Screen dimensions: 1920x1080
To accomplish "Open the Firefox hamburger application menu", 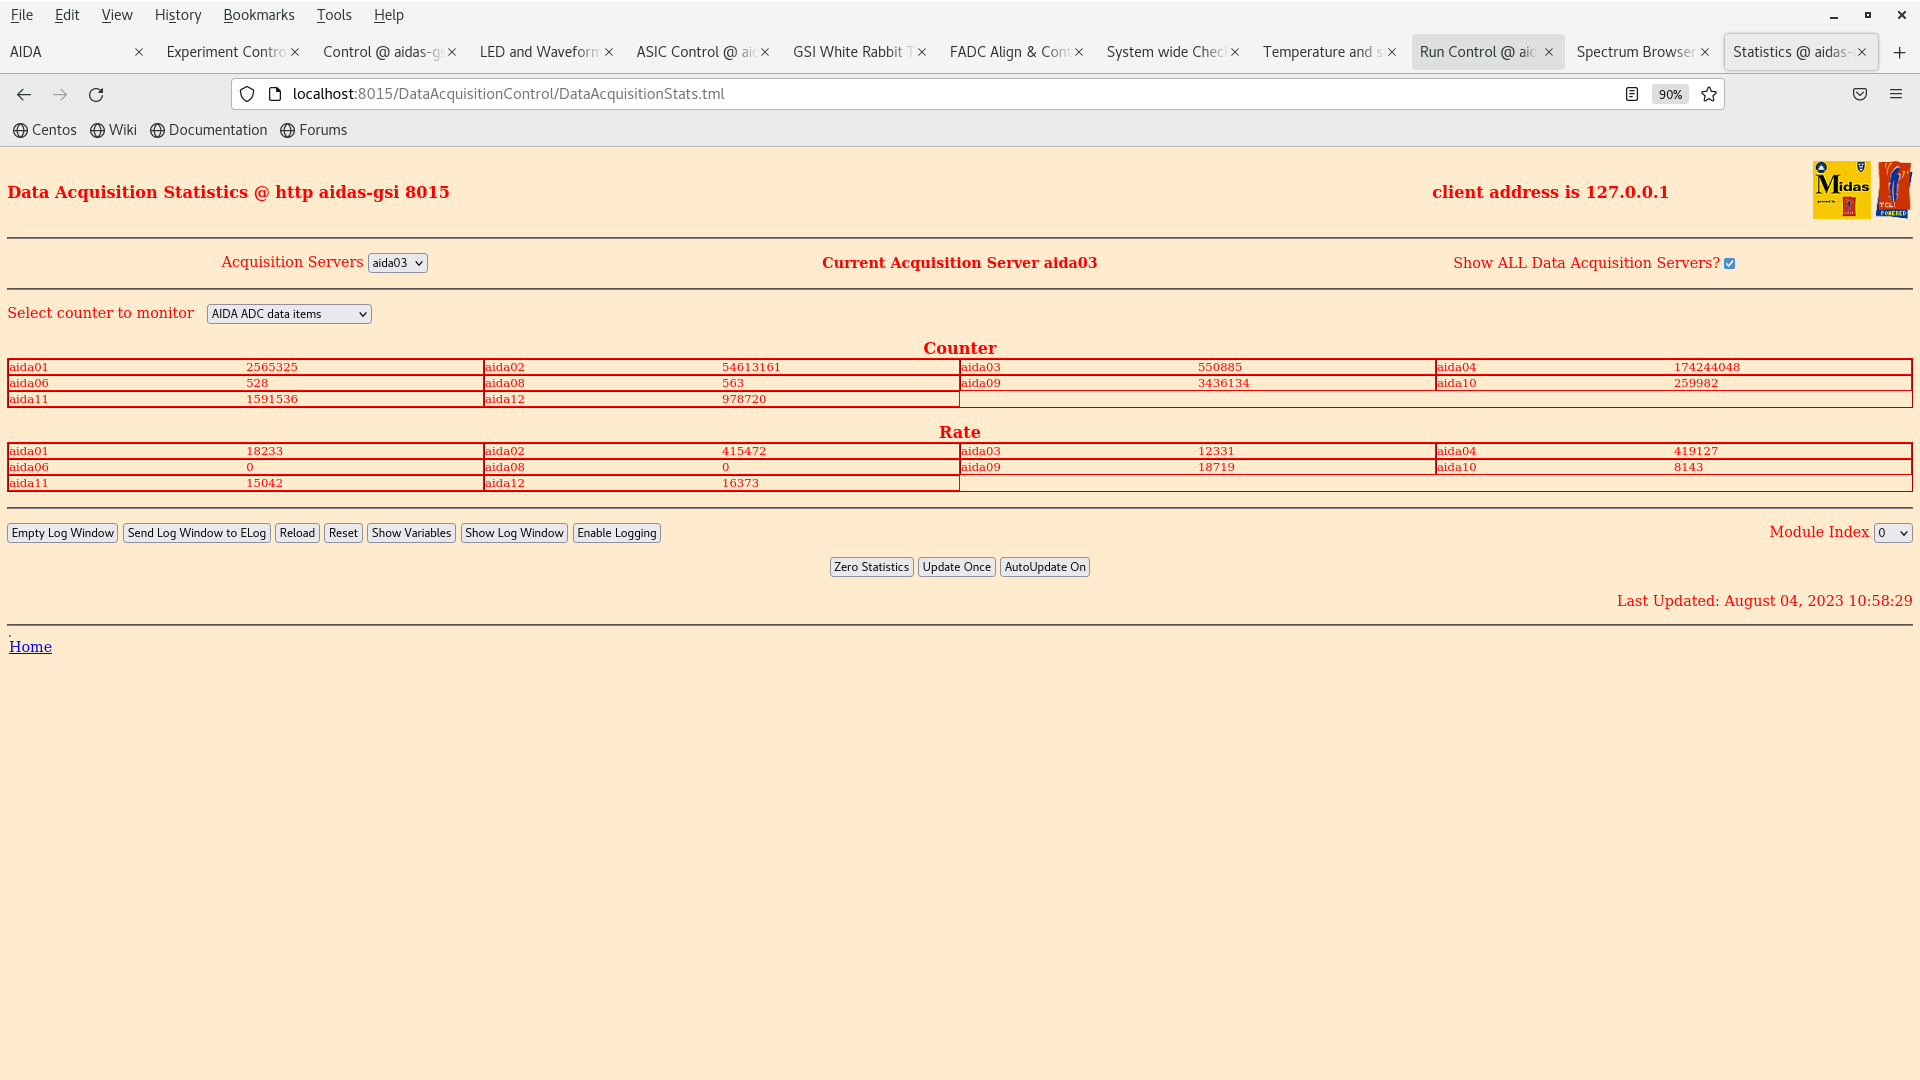I will pyautogui.click(x=1895, y=94).
